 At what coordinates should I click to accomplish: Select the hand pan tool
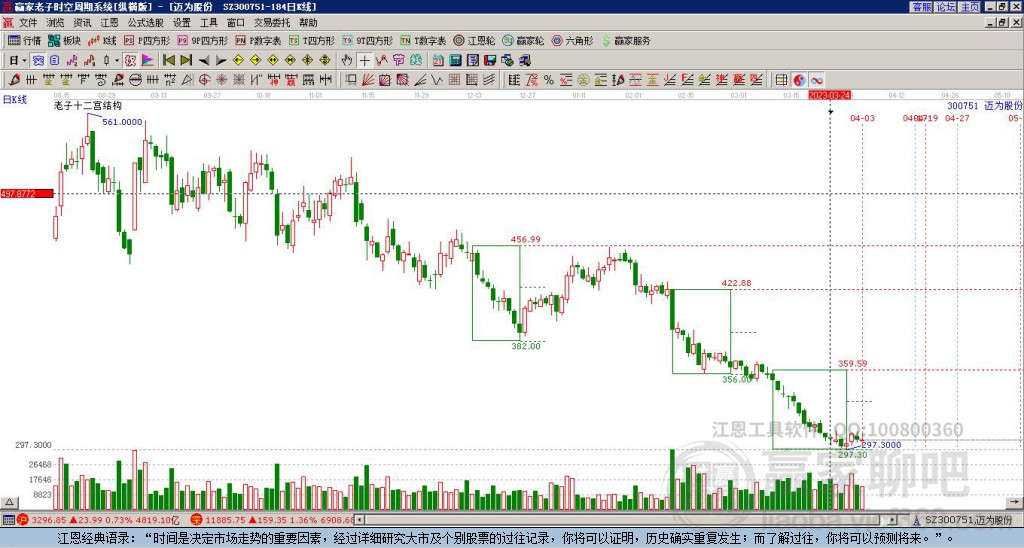pos(347,60)
